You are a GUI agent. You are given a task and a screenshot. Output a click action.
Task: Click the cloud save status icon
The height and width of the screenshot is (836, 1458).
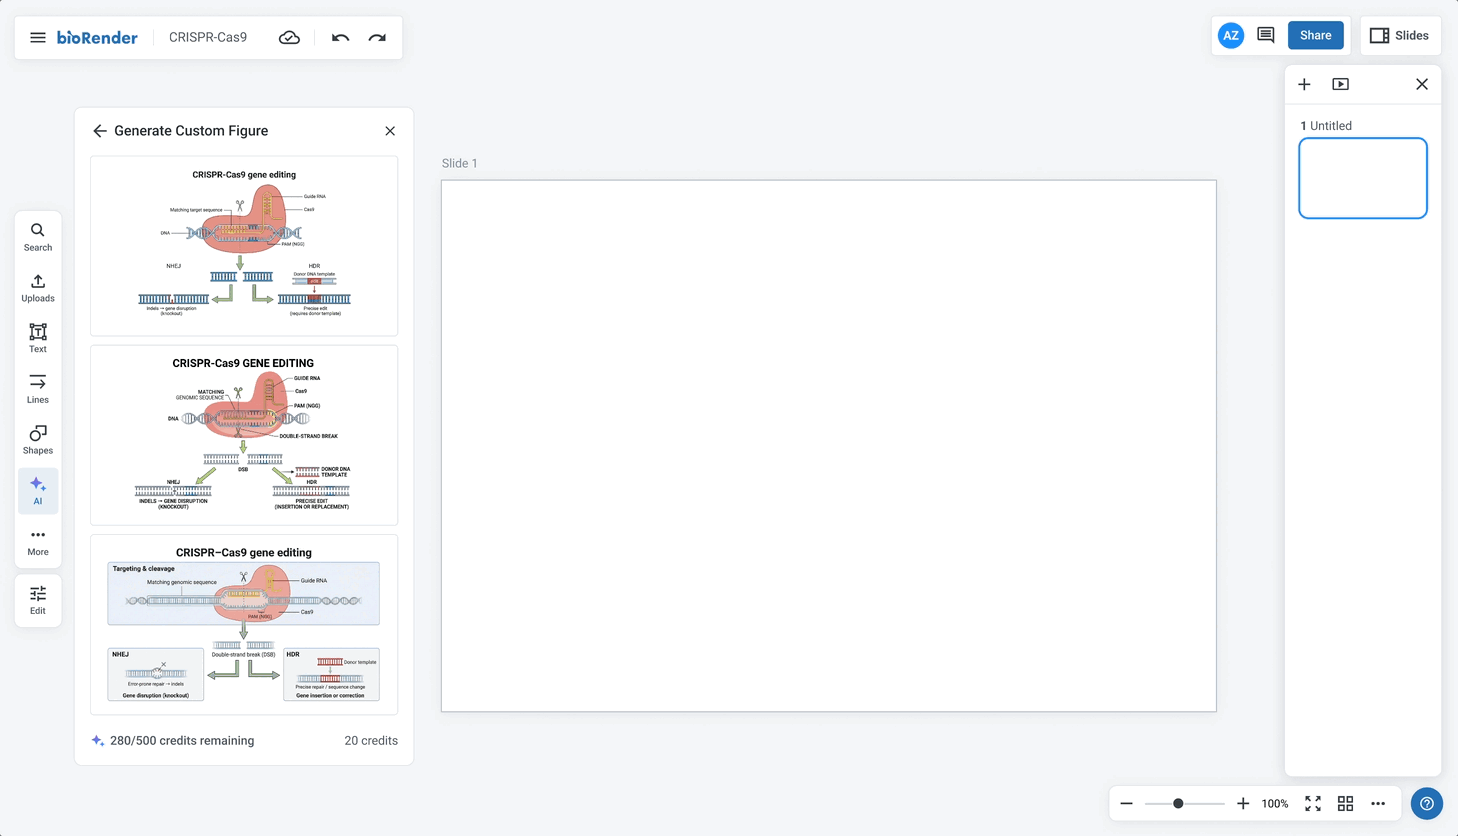289,37
